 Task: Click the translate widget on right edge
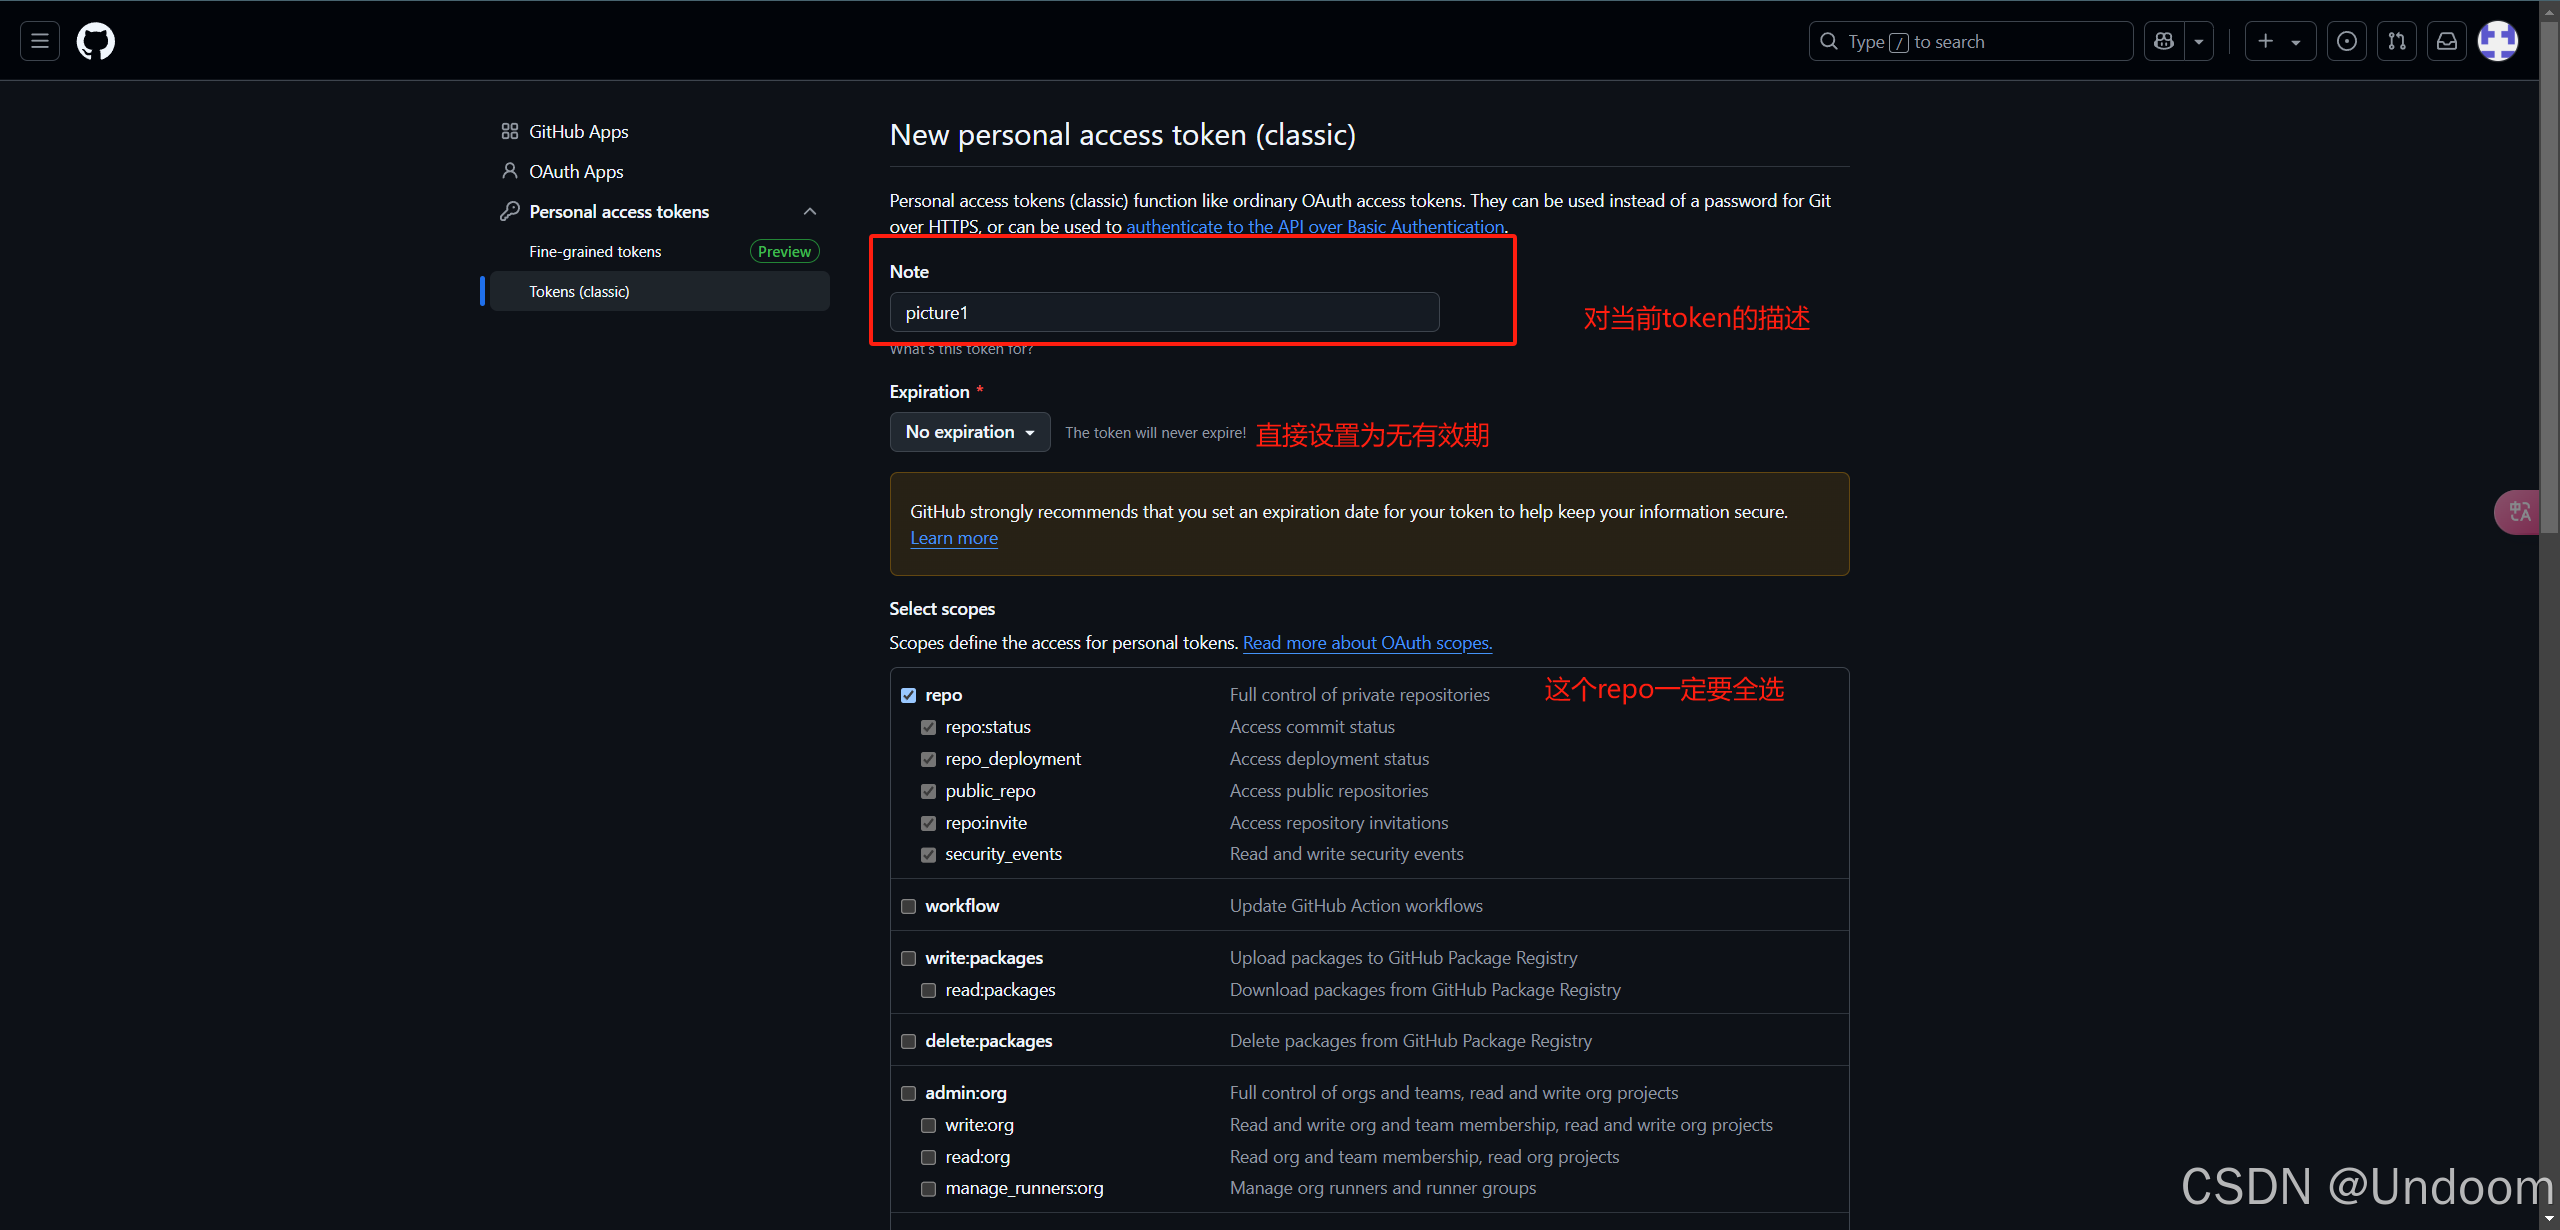point(2517,512)
